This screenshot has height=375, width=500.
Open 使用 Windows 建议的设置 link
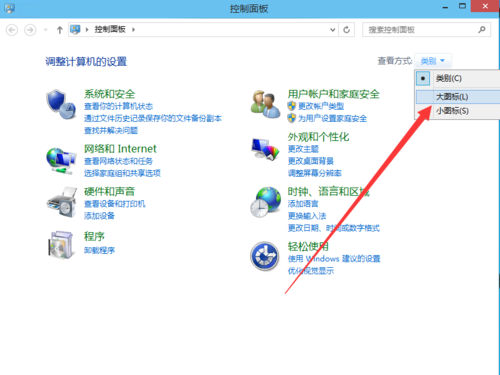pos(334,259)
